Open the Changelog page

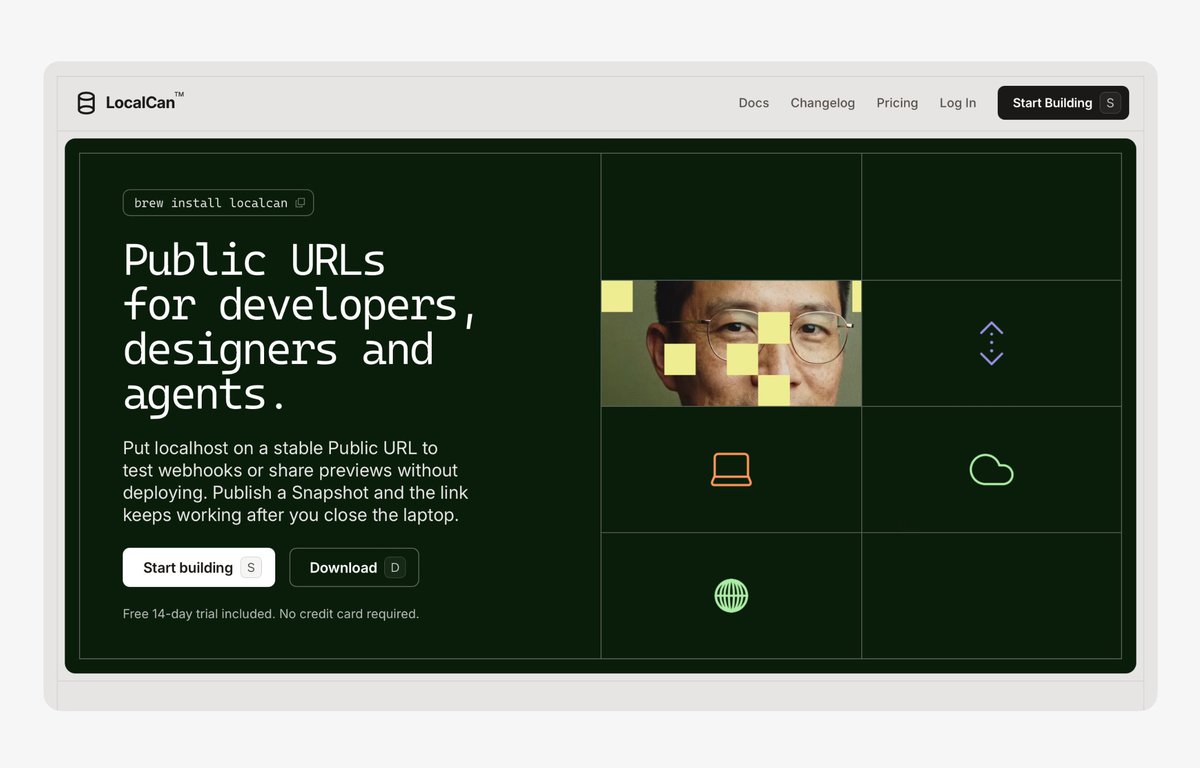click(823, 103)
